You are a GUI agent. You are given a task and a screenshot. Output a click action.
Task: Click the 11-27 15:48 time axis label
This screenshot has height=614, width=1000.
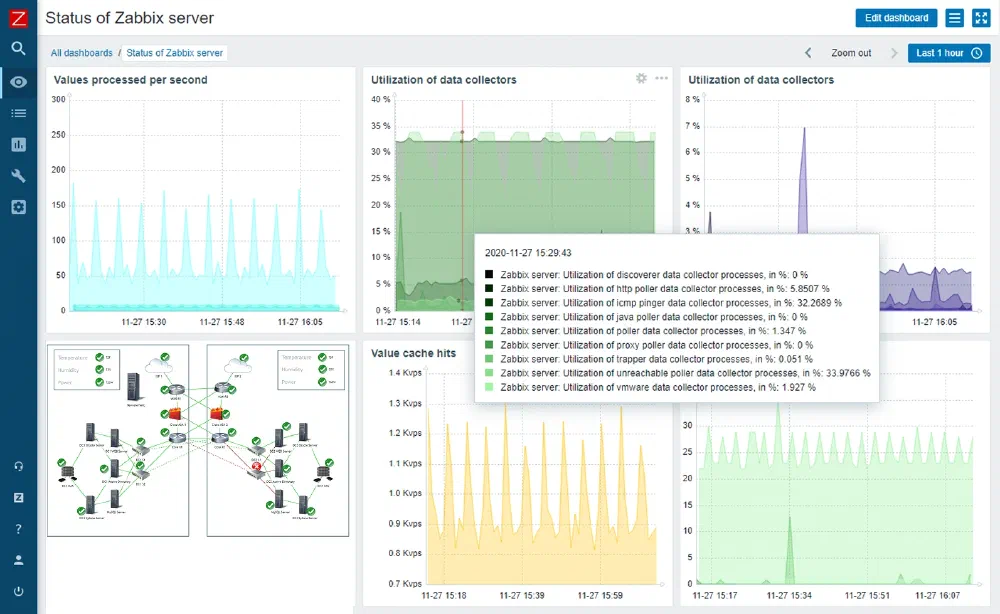click(x=222, y=322)
